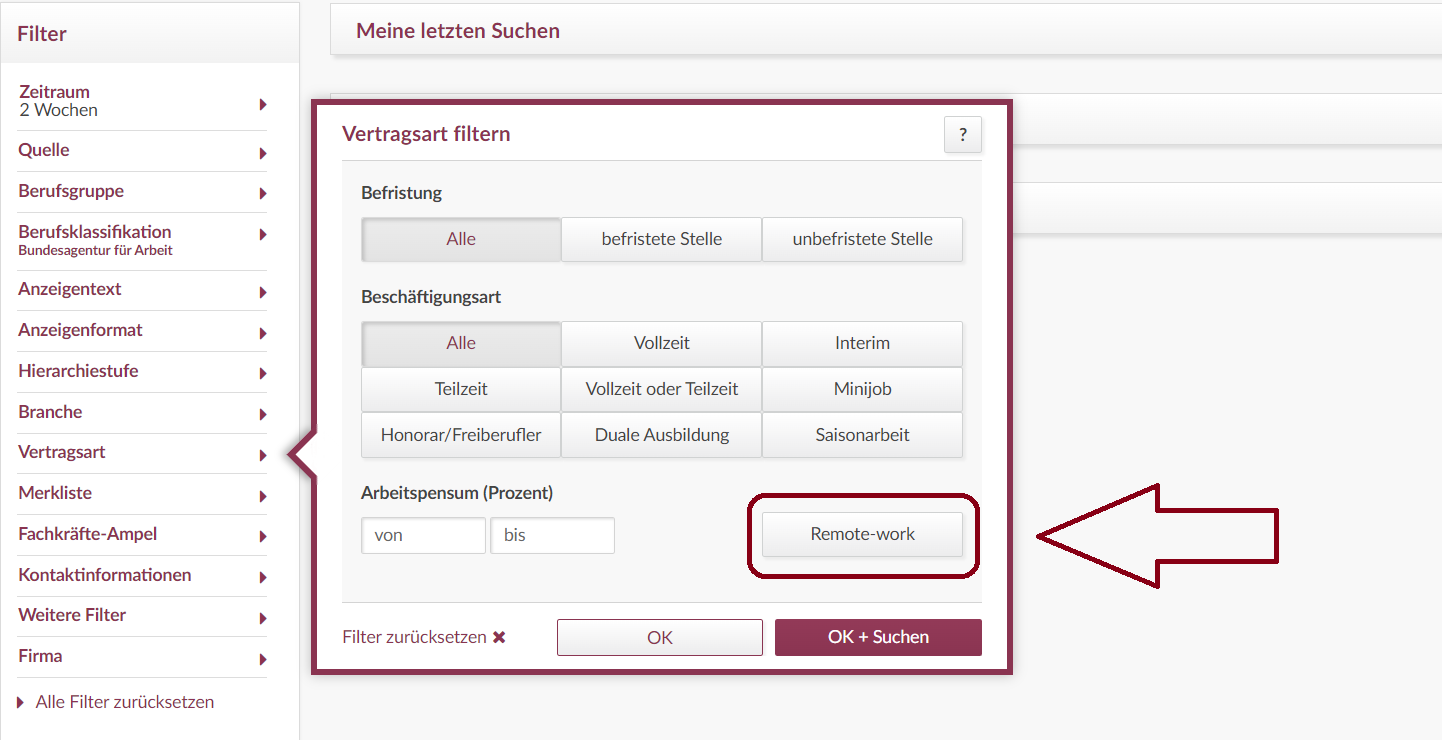Screen dimensions: 1442x740
Task: Click the OK + Suchen button
Action: tap(878, 637)
